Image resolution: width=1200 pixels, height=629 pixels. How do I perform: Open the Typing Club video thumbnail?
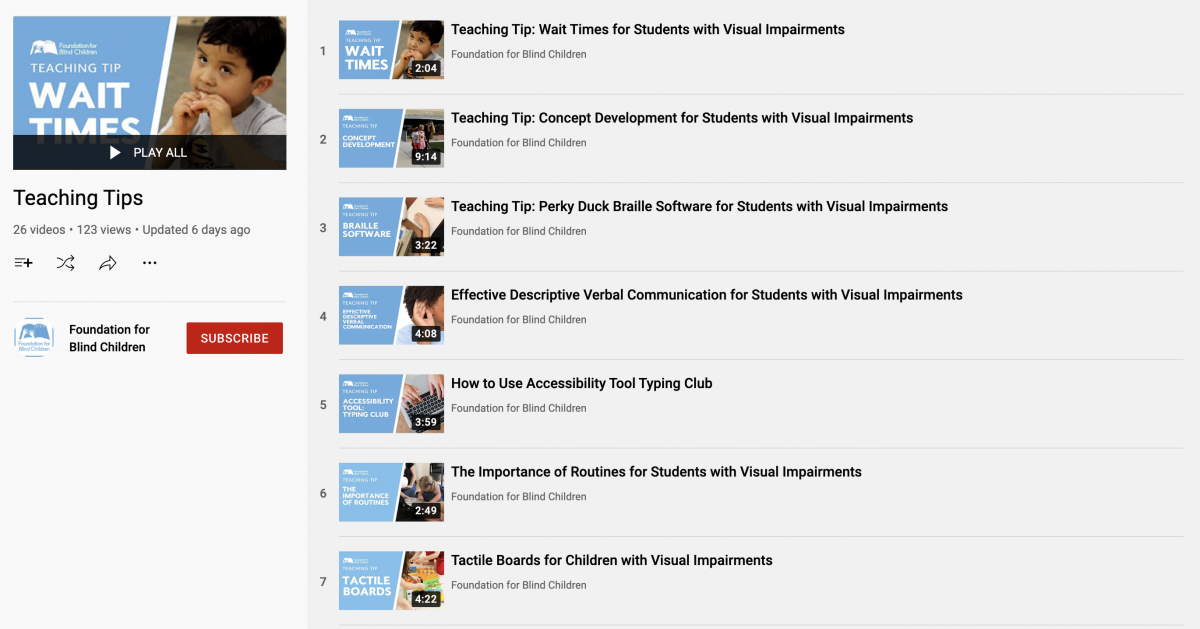click(x=391, y=404)
